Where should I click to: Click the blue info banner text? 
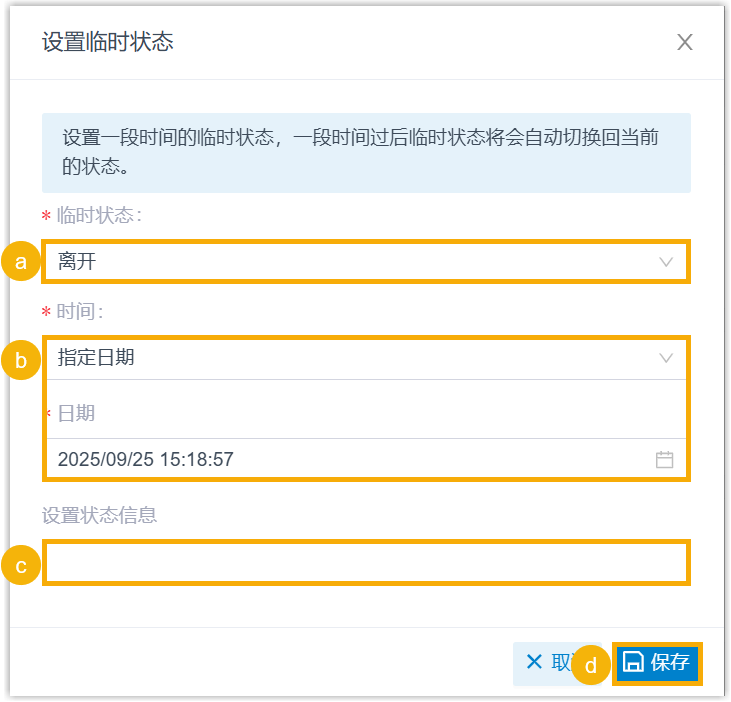pos(360,152)
